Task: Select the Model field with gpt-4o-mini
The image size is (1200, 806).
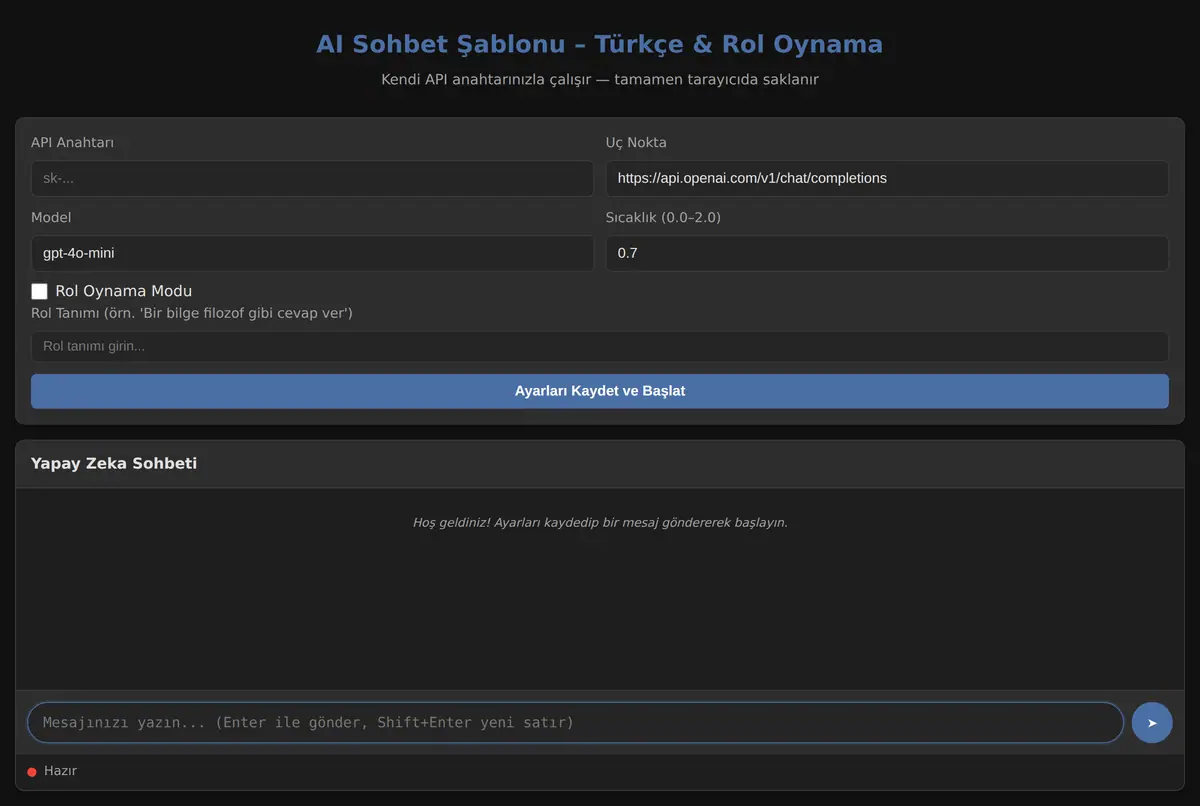Action: 312,253
